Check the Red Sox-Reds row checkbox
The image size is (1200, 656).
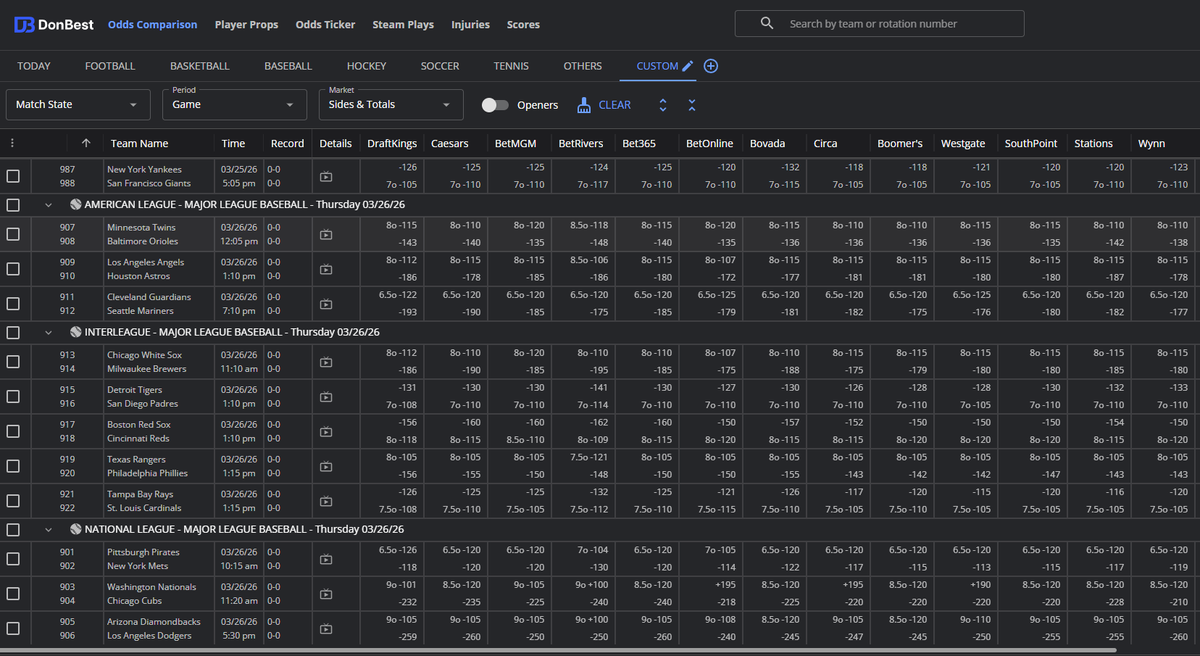click(13, 432)
